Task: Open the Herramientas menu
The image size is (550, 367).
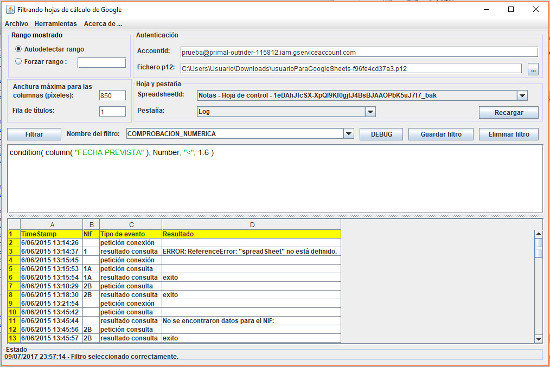Action: [55, 24]
